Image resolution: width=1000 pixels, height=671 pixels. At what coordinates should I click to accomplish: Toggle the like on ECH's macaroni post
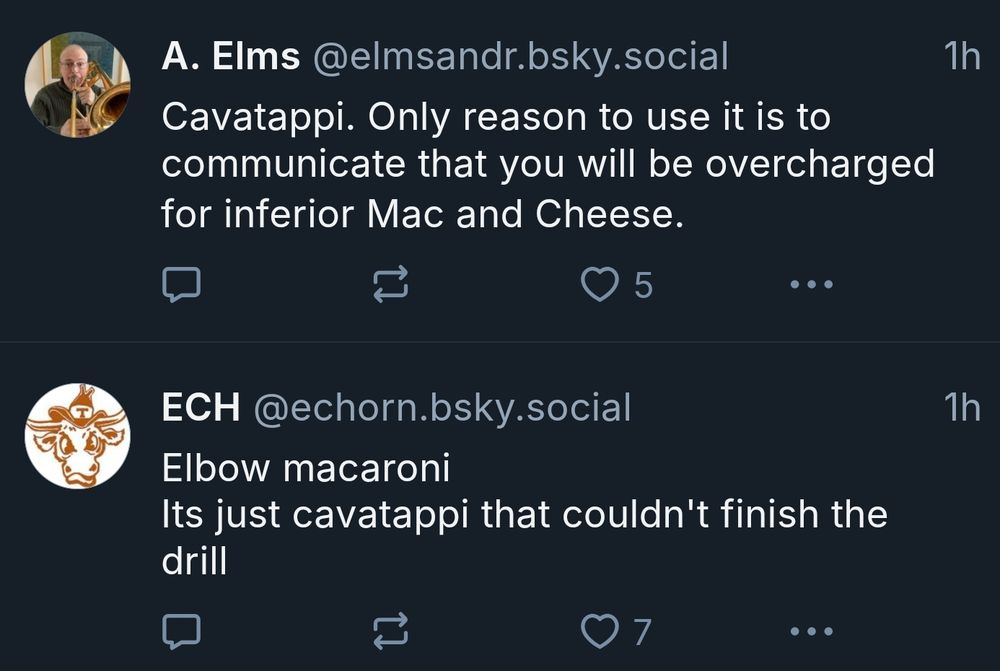click(x=600, y=630)
